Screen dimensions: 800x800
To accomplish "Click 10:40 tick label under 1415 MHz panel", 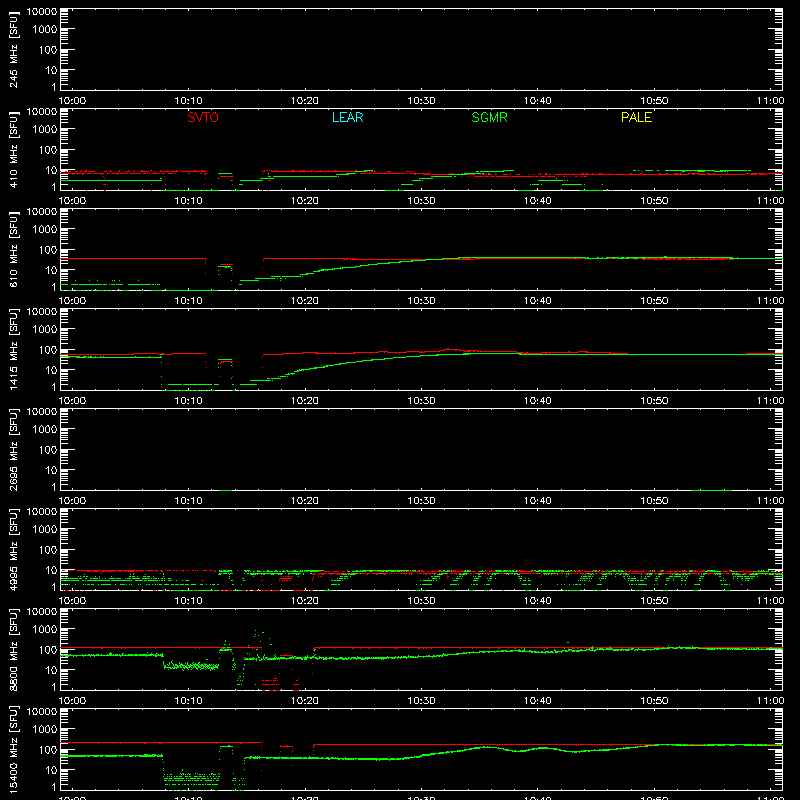I will [537, 401].
